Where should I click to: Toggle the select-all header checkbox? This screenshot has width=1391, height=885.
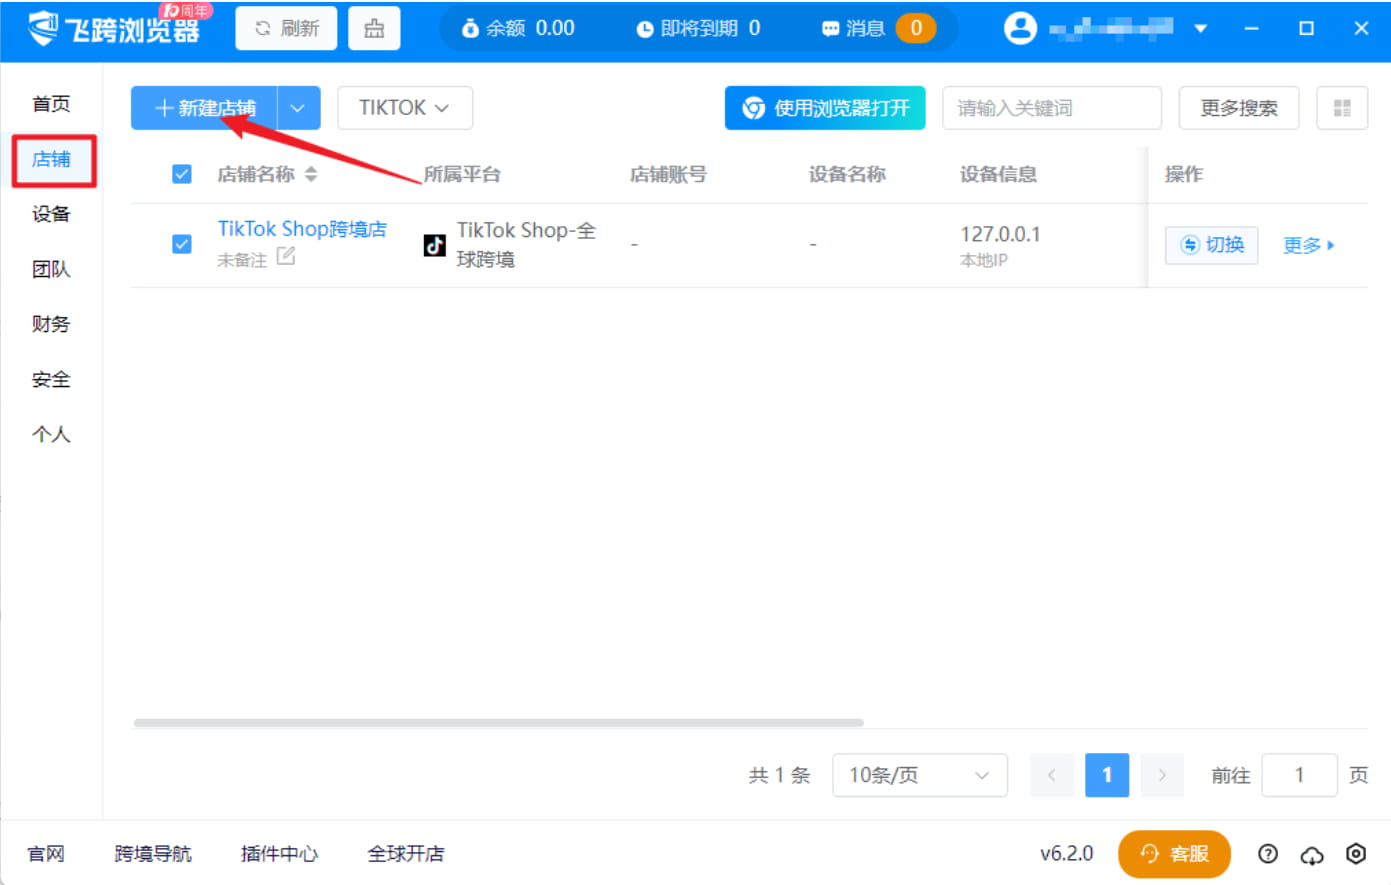[182, 174]
